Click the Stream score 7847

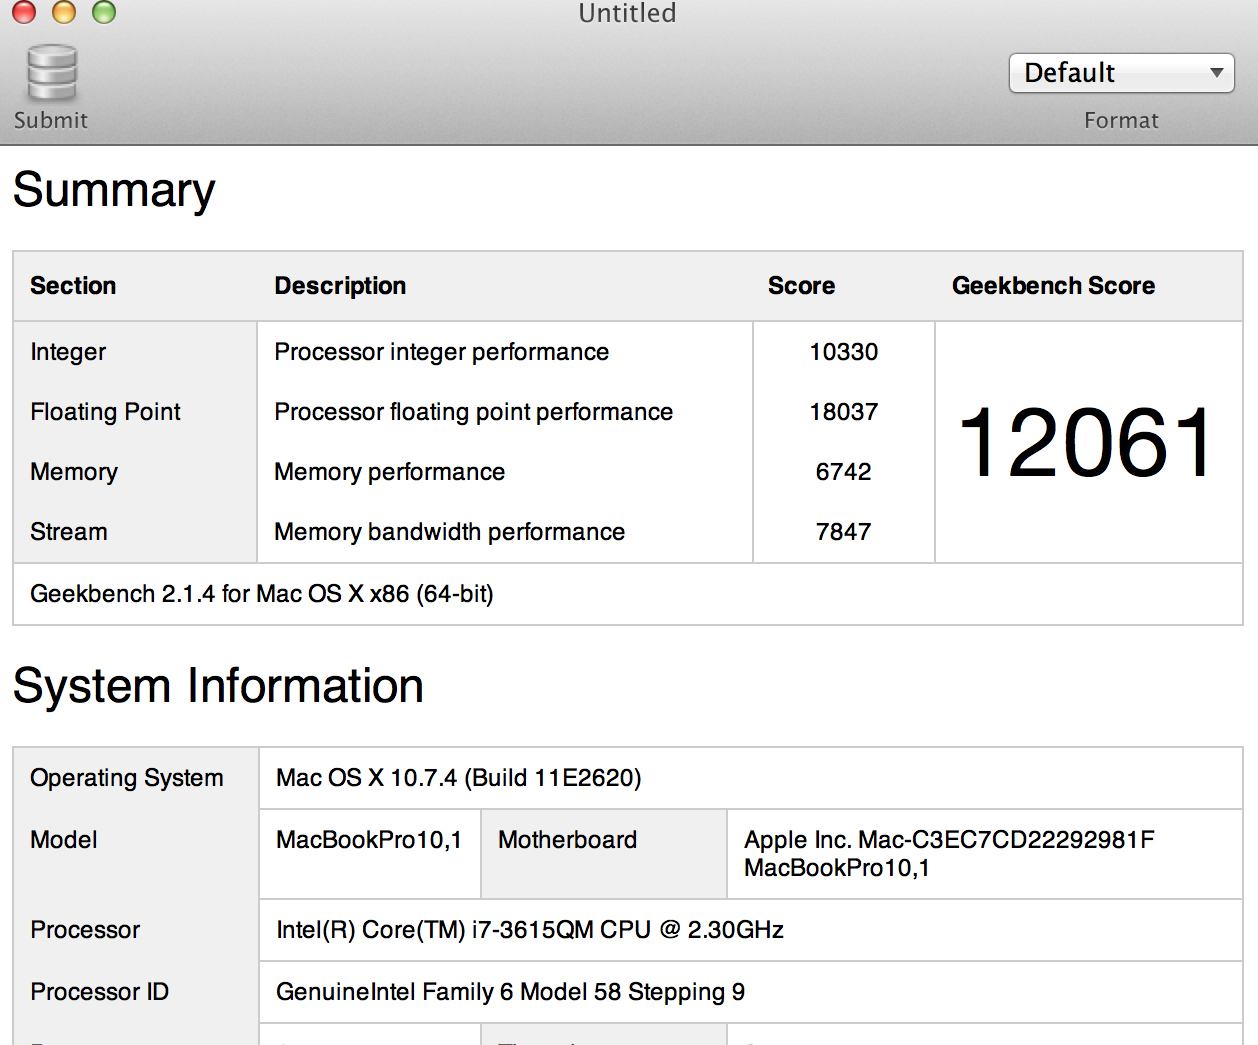point(843,532)
